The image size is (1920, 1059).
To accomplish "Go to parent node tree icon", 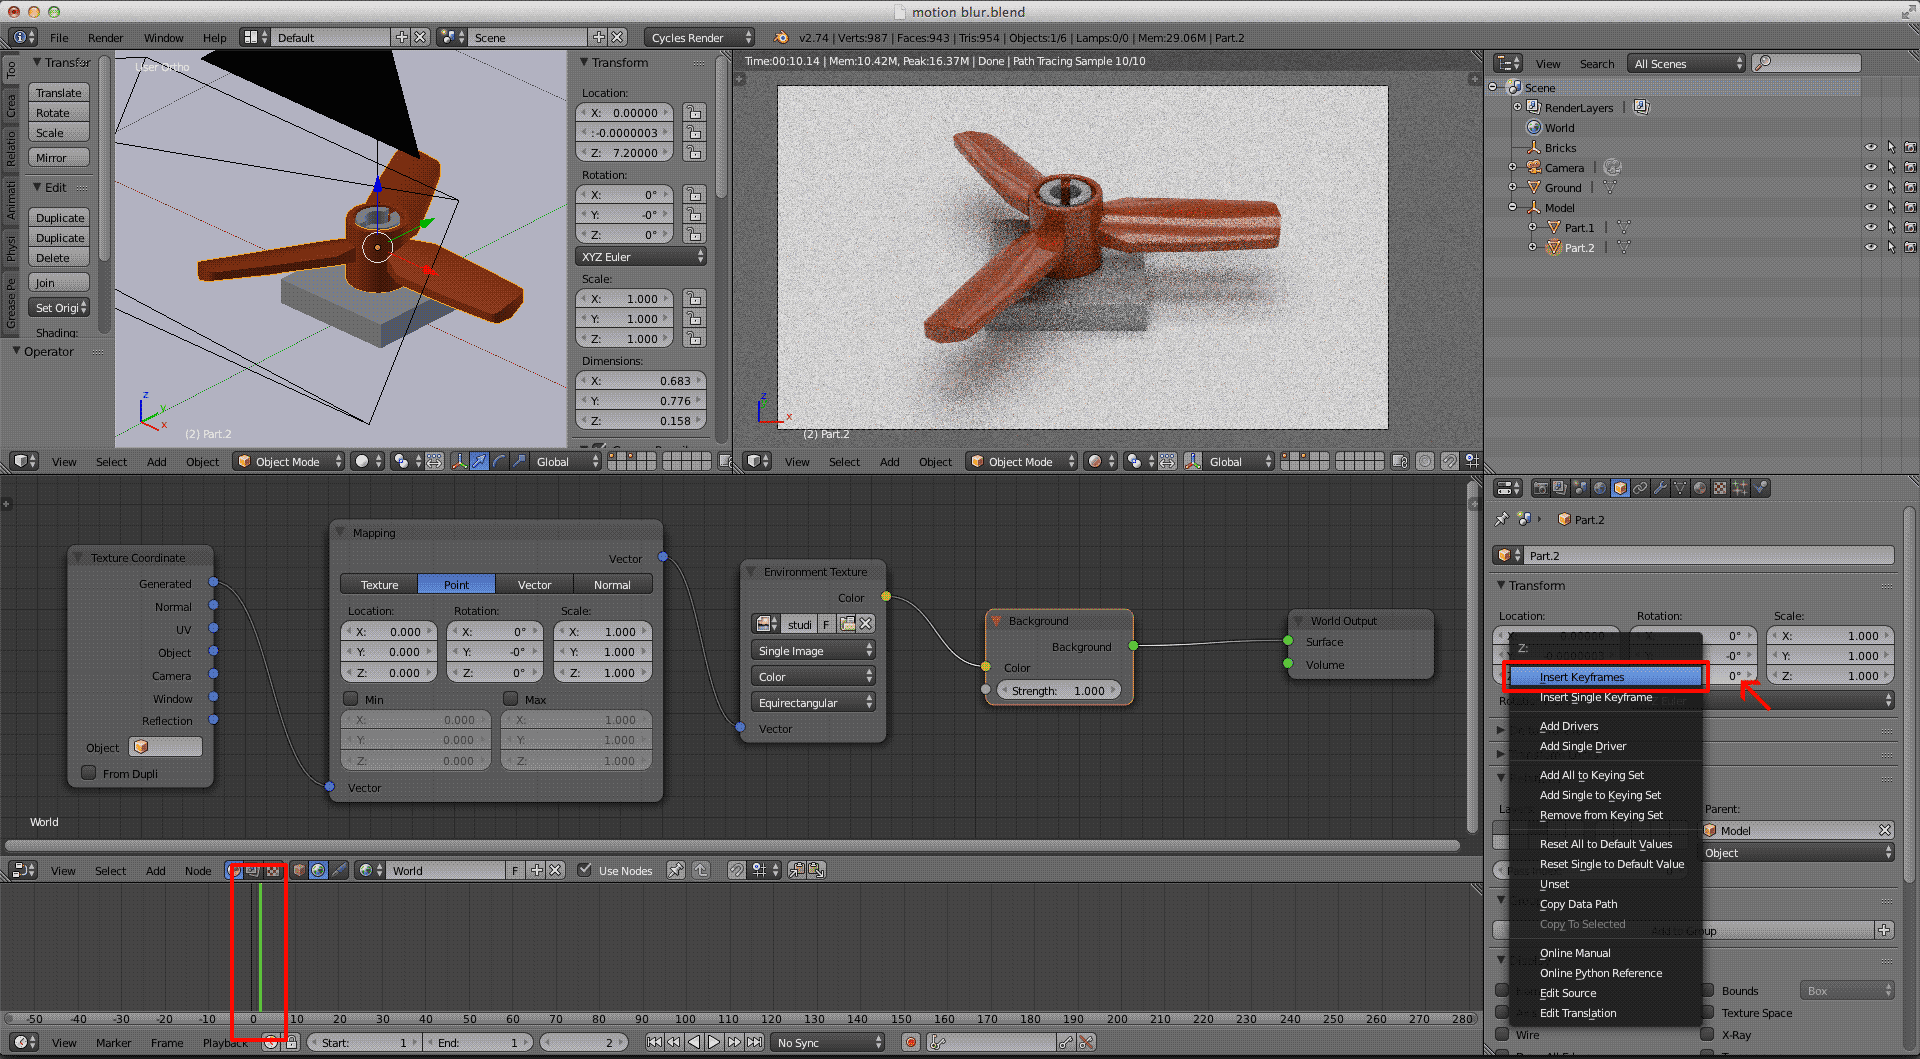I will pyautogui.click(x=701, y=870).
